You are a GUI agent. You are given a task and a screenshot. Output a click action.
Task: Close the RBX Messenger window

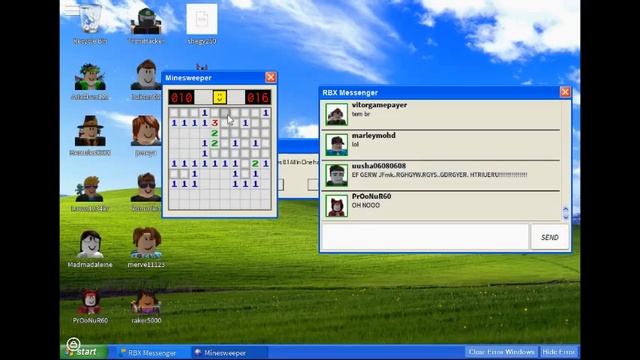pyautogui.click(x=565, y=92)
